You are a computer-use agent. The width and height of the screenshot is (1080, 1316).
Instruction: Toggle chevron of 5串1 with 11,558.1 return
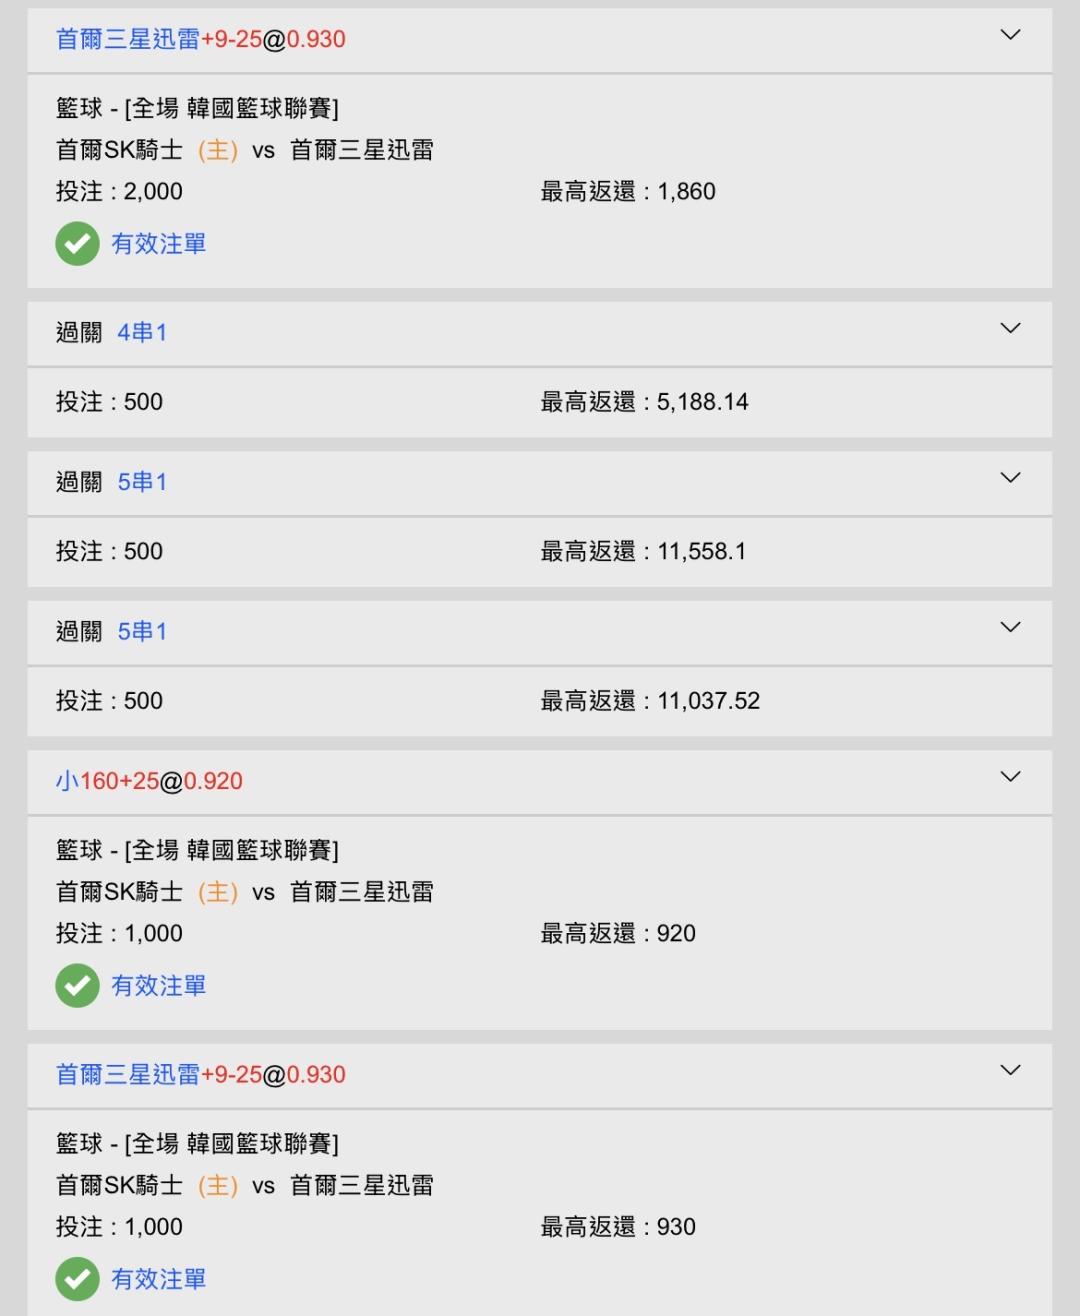[x=1010, y=478]
